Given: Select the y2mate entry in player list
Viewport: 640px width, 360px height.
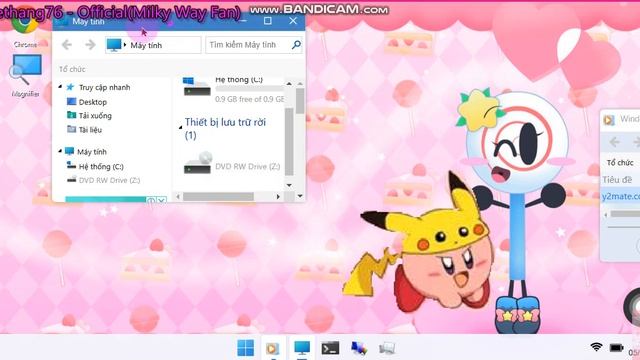Looking at the screenshot, I should [621, 196].
